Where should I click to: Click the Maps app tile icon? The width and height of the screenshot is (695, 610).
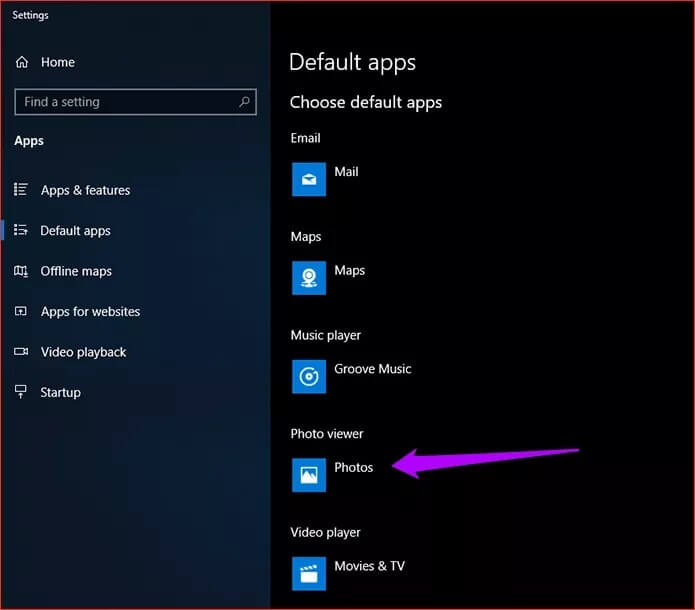tap(309, 278)
